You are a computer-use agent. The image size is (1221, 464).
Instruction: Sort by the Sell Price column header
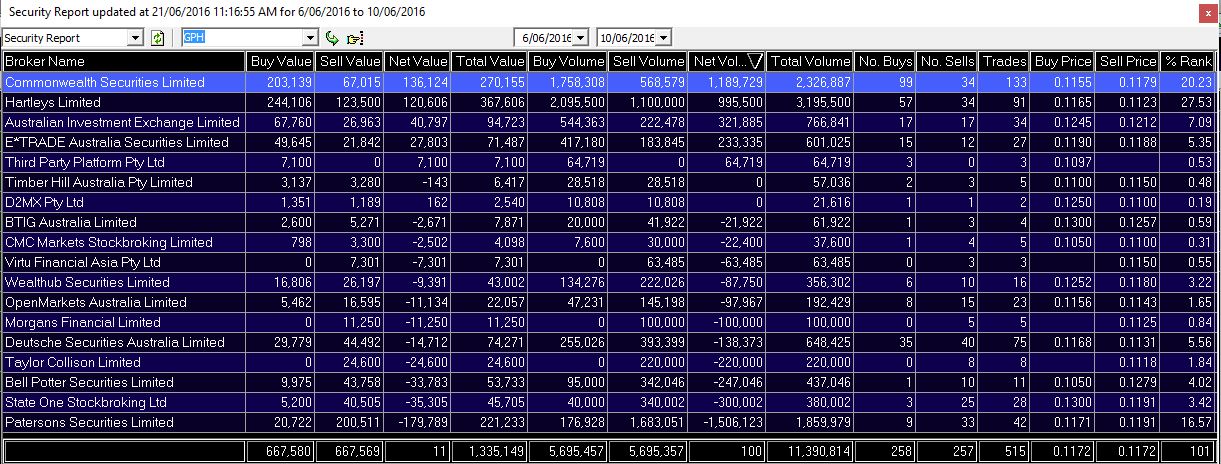[x=1128, y=61]
